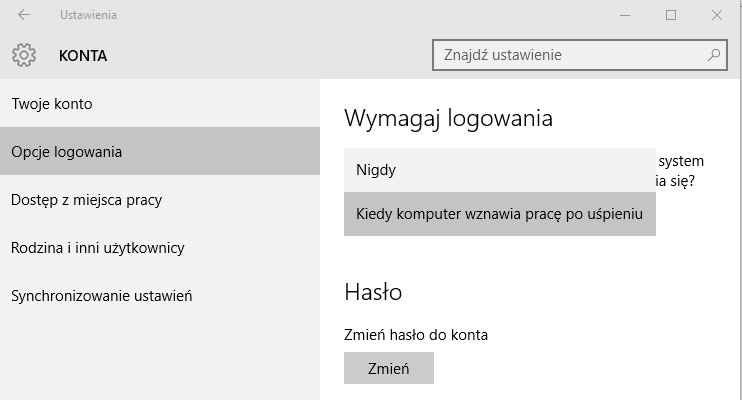Click the magnifier icon in search box
742x400 pixels.
714,55
